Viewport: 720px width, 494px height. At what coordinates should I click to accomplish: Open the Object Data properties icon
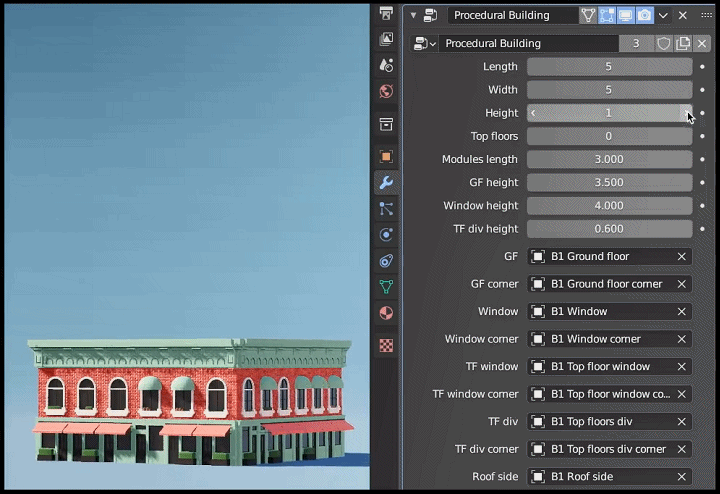[x=386, y=287]
